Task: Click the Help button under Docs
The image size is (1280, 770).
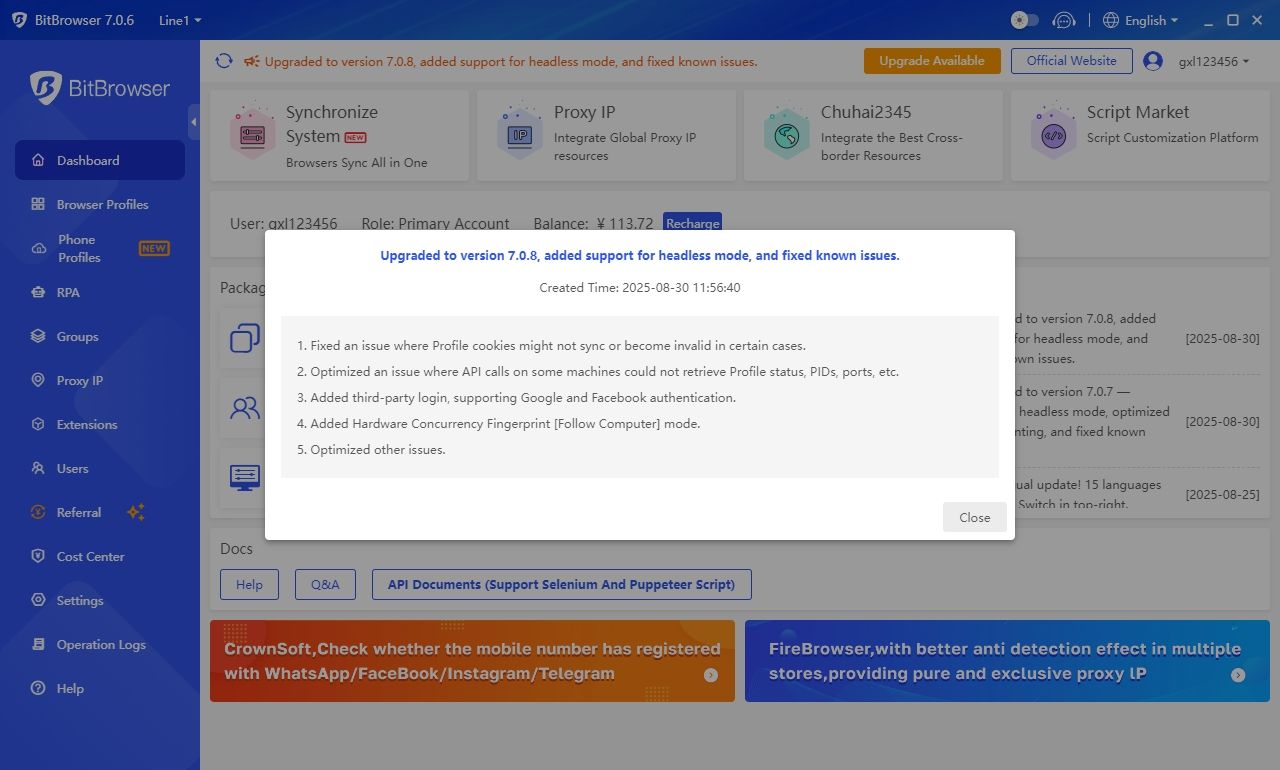Action: tap(249, 584)
